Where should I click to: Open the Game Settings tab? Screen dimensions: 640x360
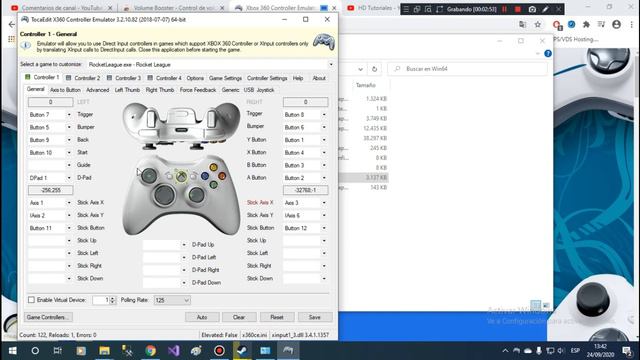[225, 78]
